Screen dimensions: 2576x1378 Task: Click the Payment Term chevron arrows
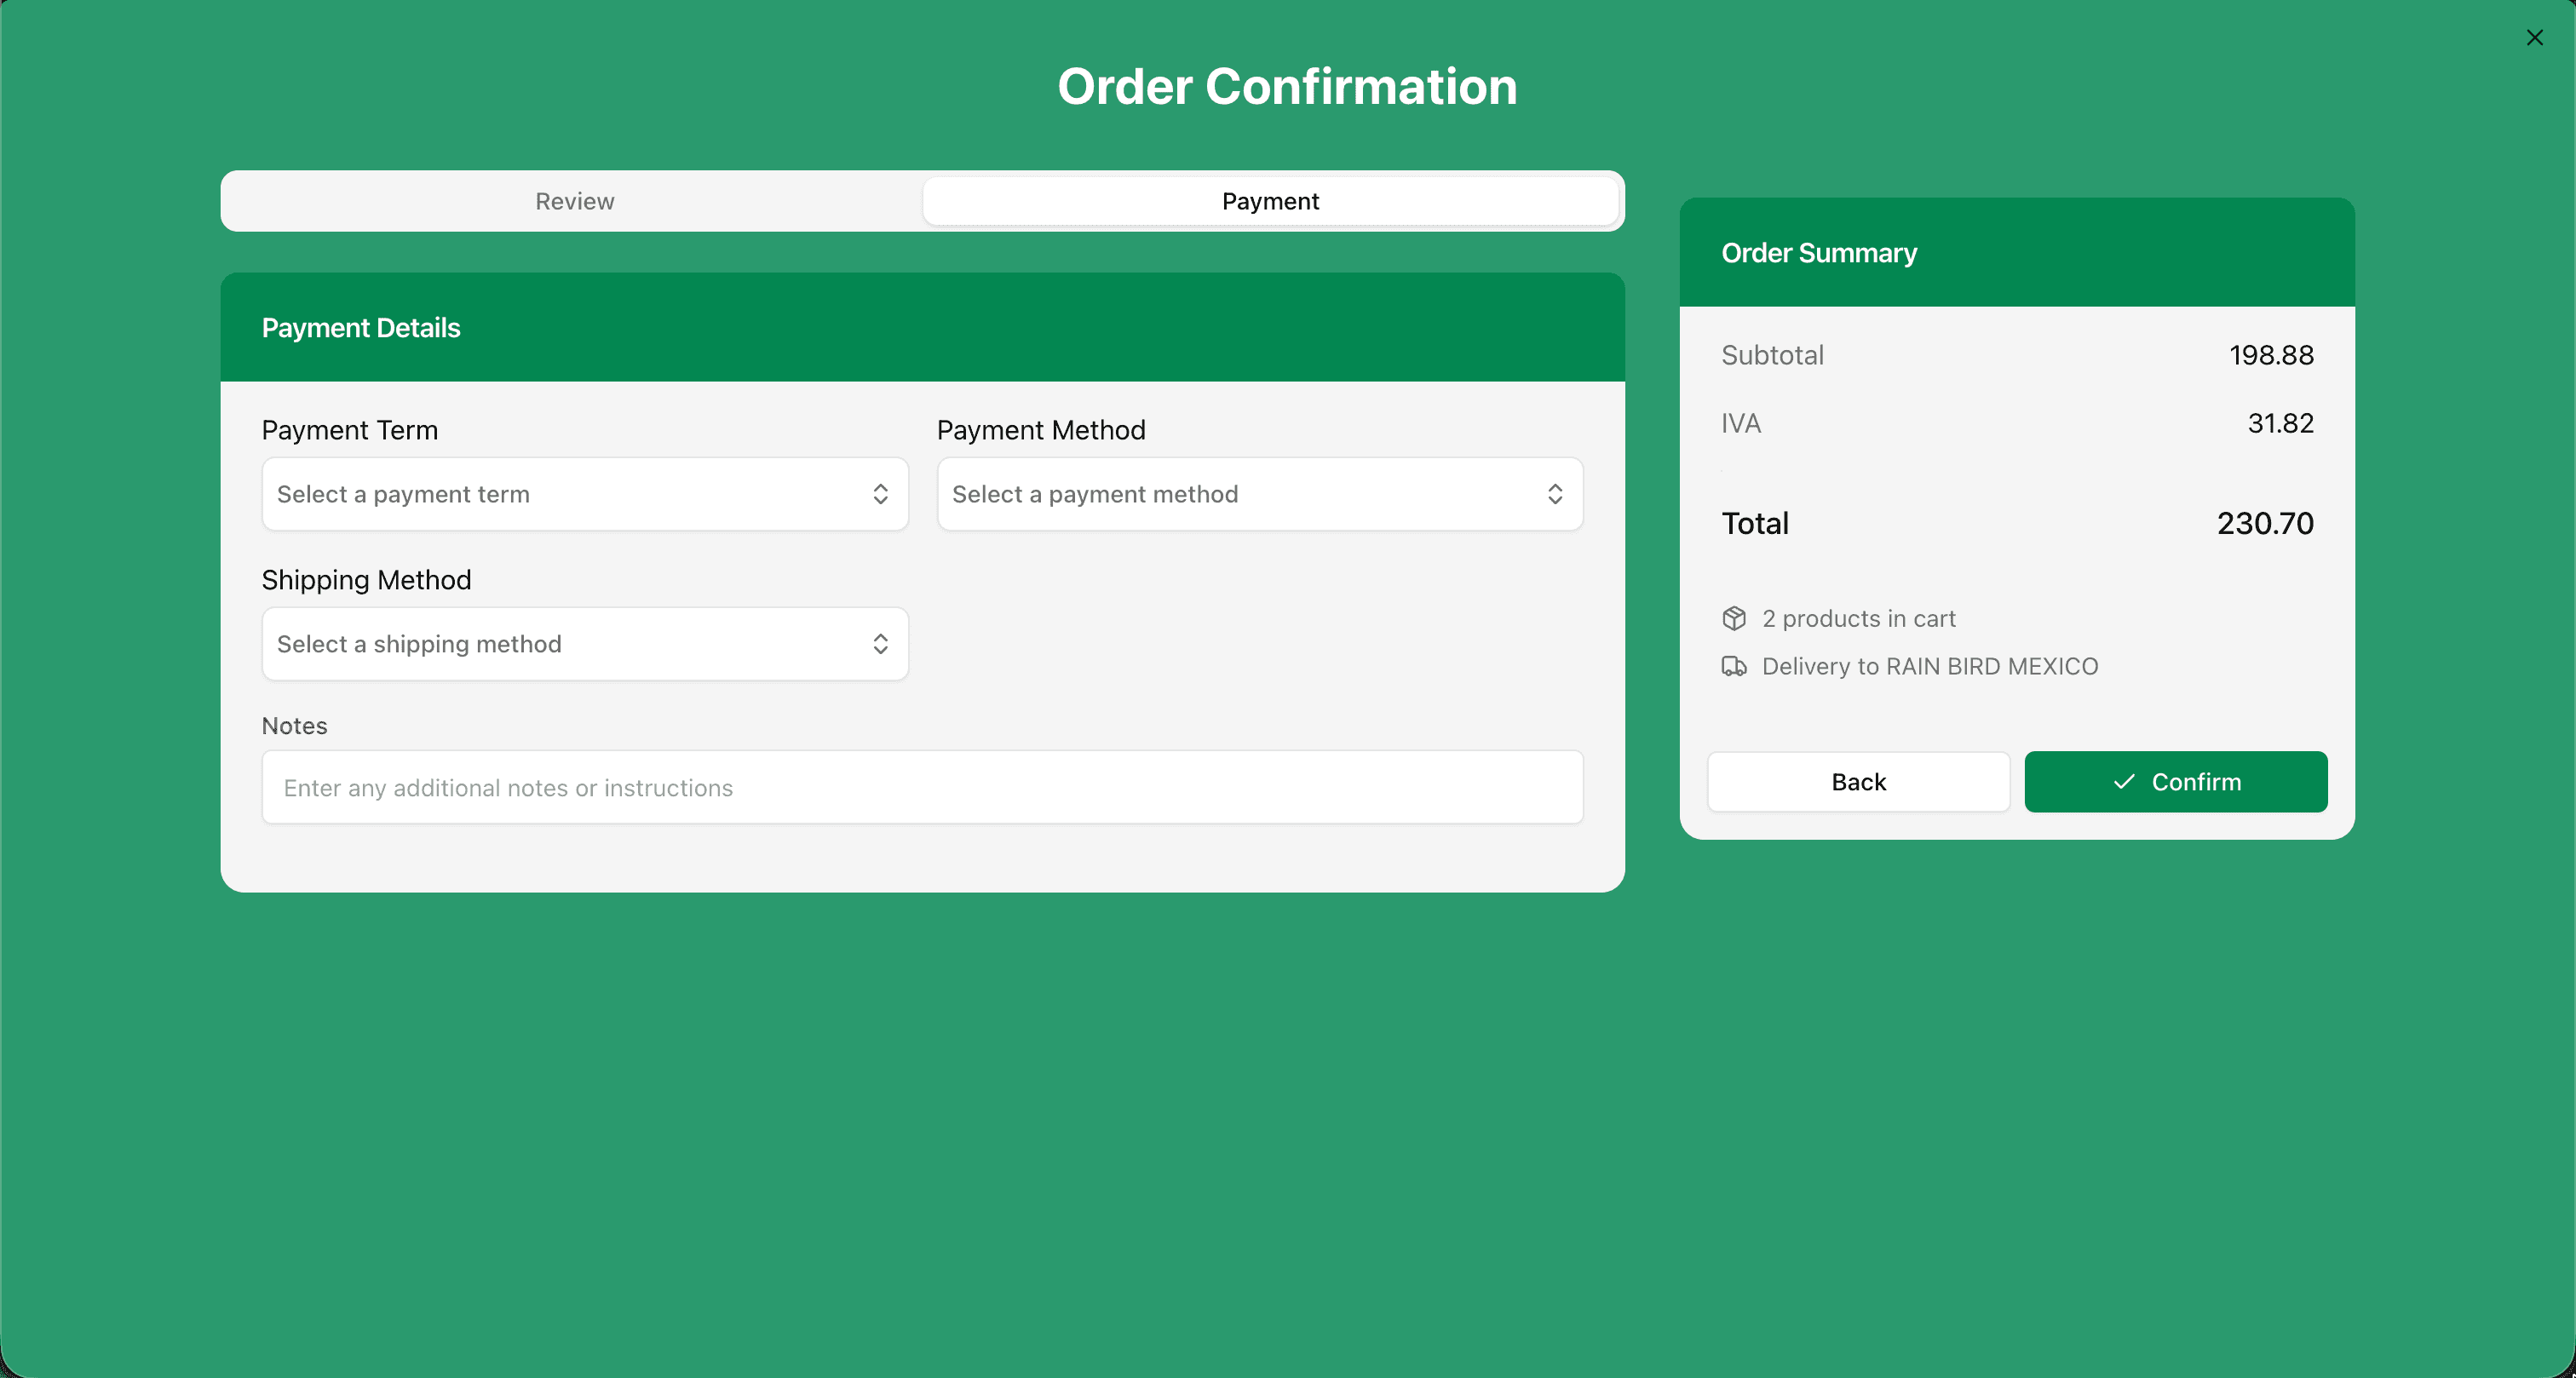pyautogui.click(x=880, y=494)
